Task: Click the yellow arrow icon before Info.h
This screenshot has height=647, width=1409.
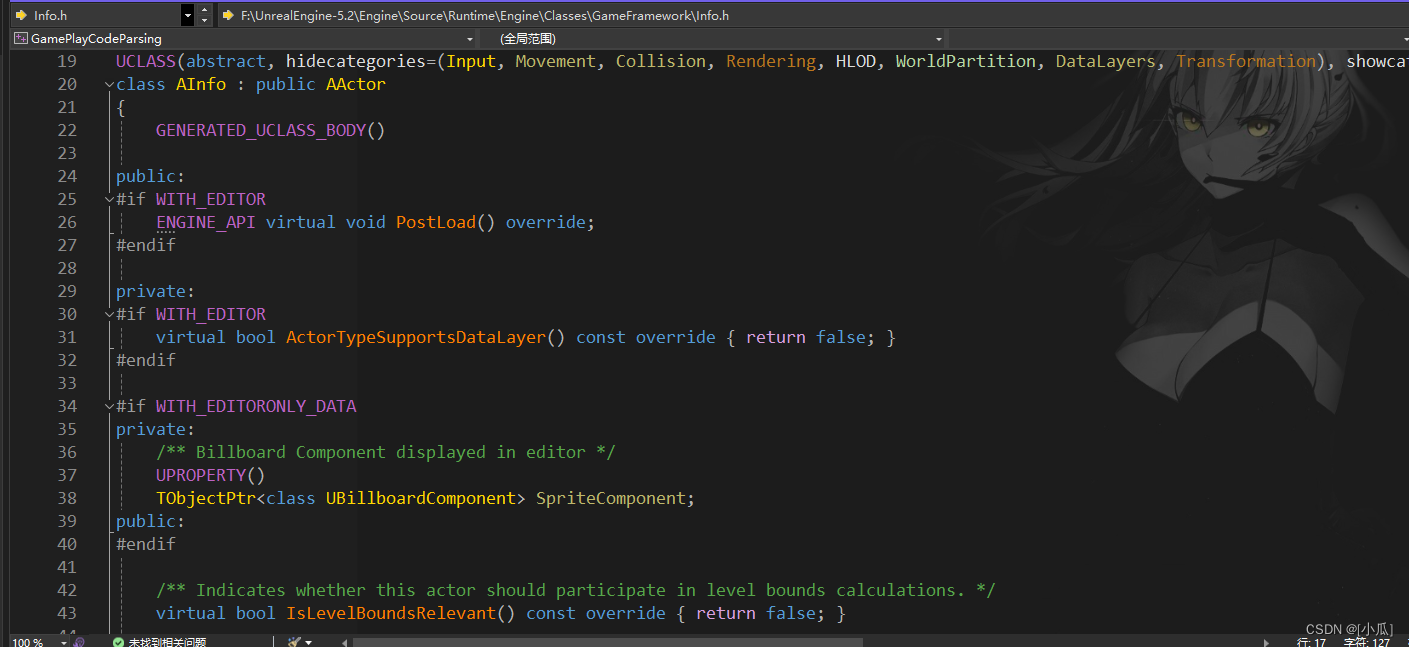Action: pyautogui.click(x=20, y=15)
